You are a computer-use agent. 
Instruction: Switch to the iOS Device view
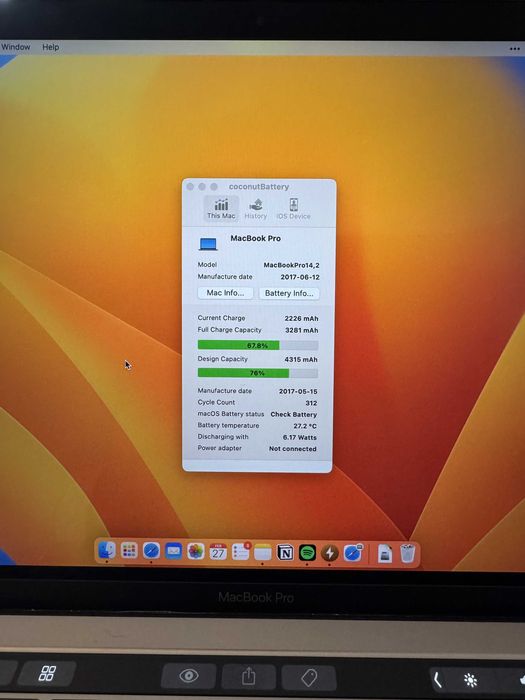[x=293, y=208]
